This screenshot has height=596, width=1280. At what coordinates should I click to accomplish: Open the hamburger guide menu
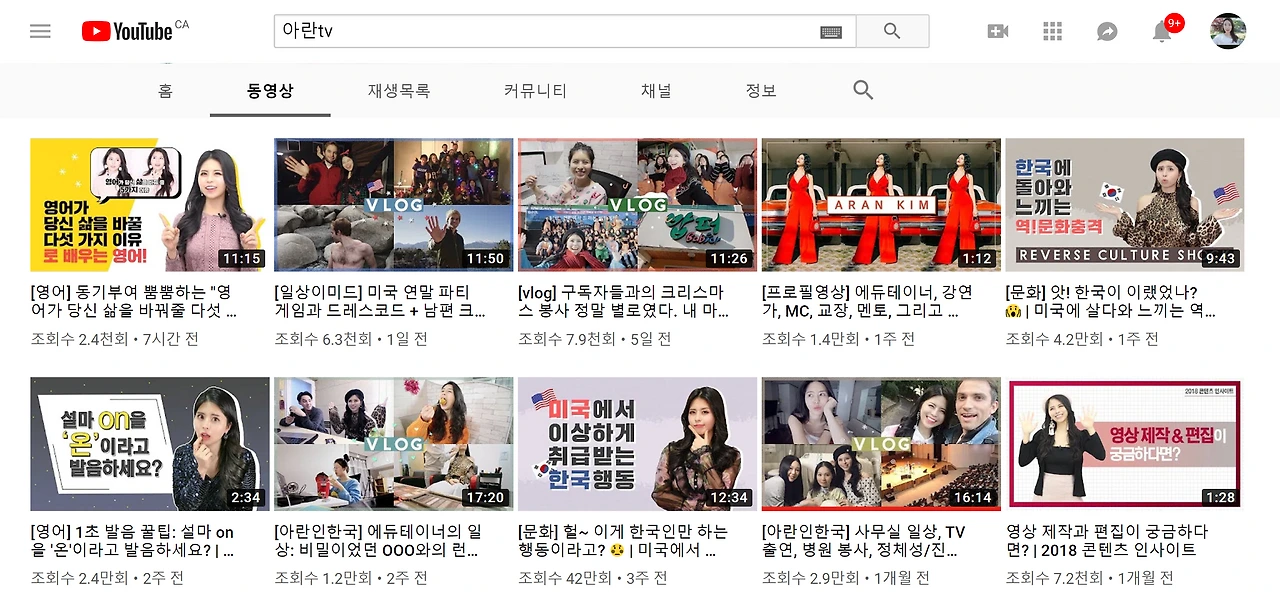[40, 31]
